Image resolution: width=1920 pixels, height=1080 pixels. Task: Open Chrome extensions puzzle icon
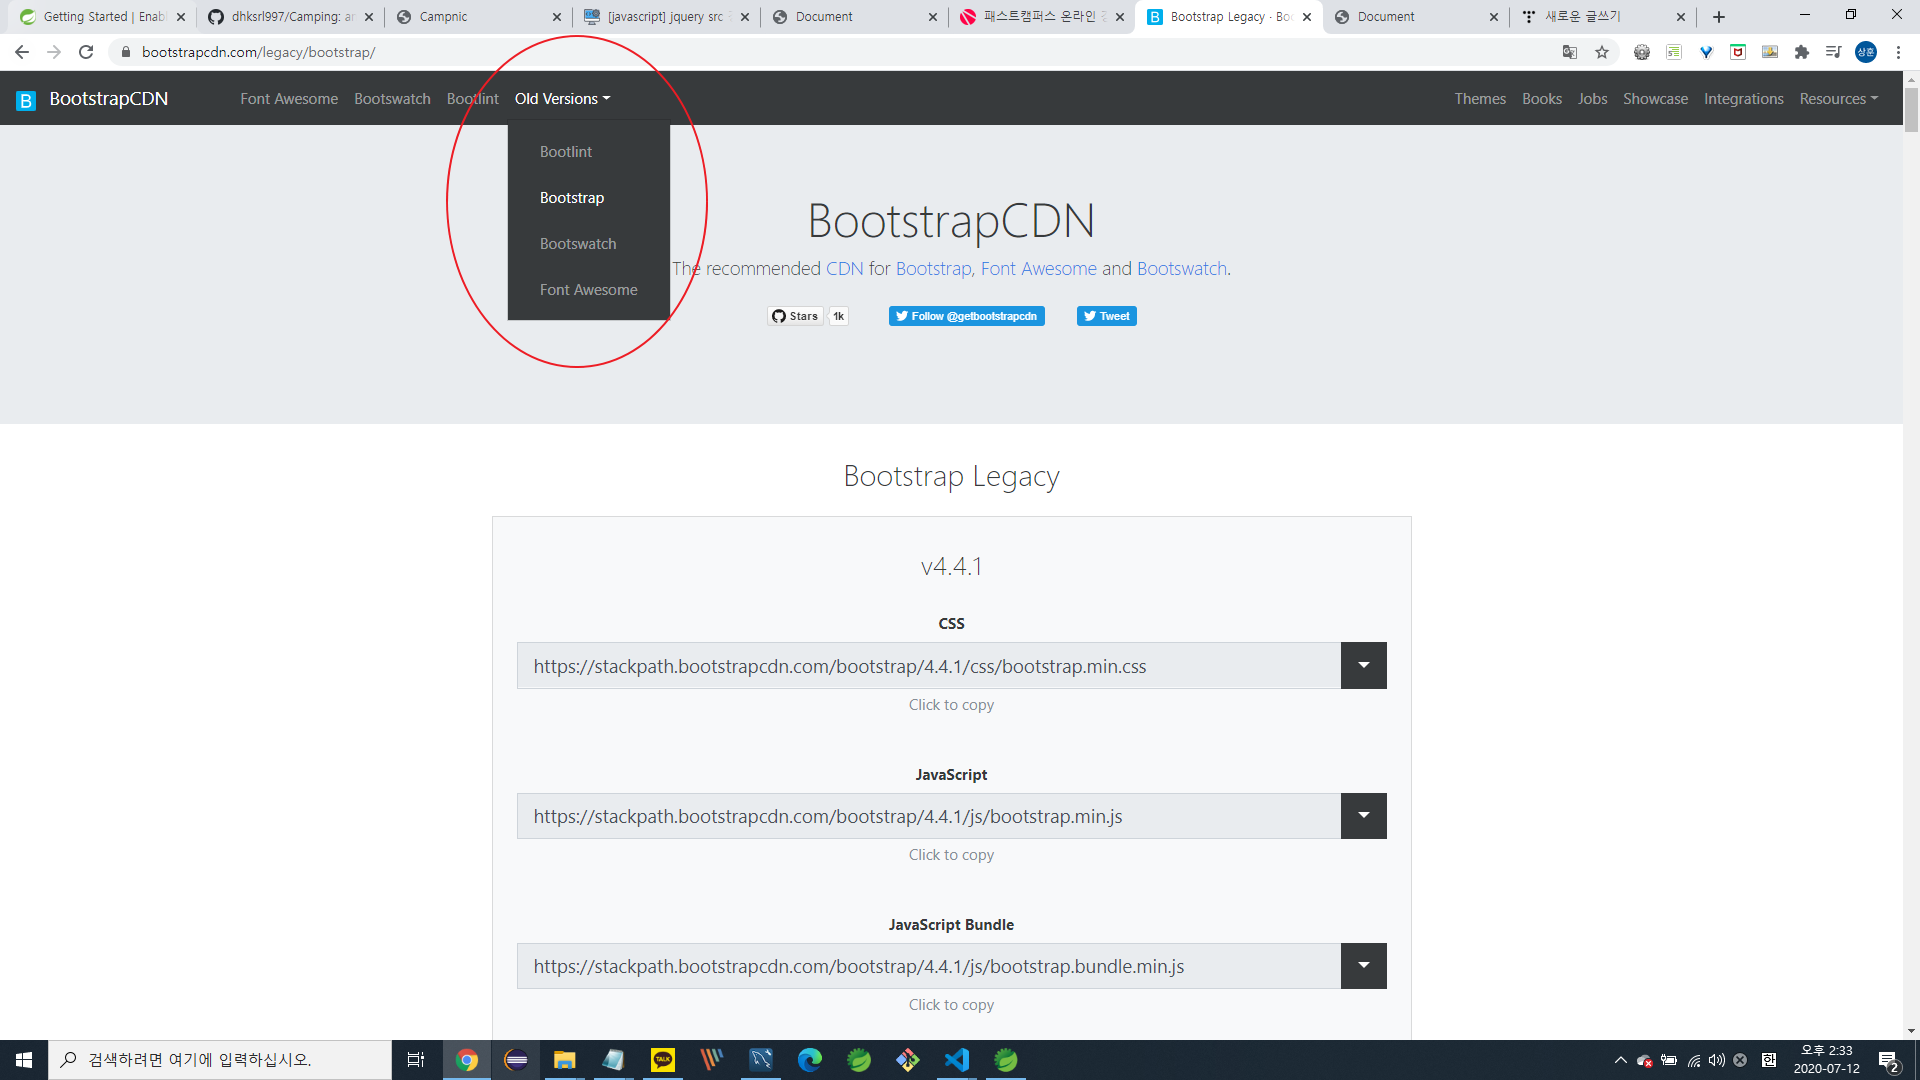point(1802,52)
